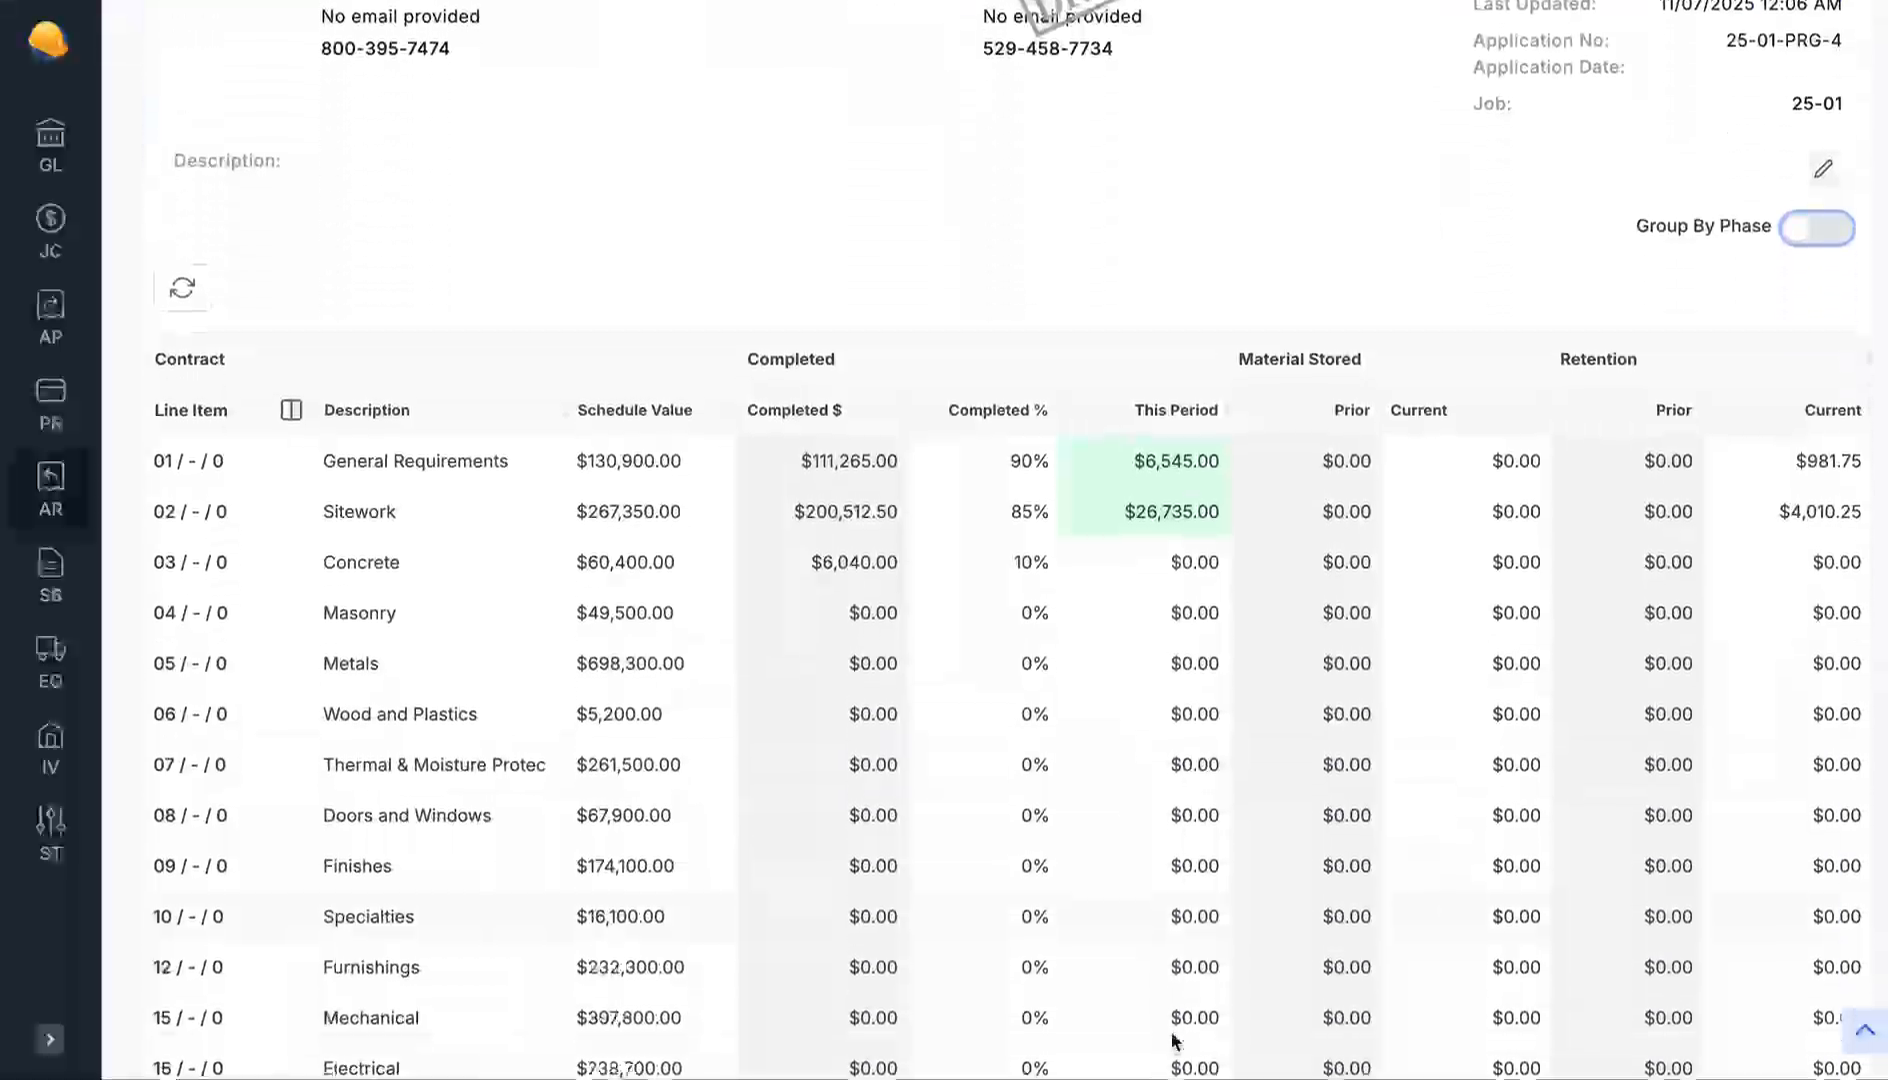
Task: Sort by the Completed % column header
Action: [997, 410]
